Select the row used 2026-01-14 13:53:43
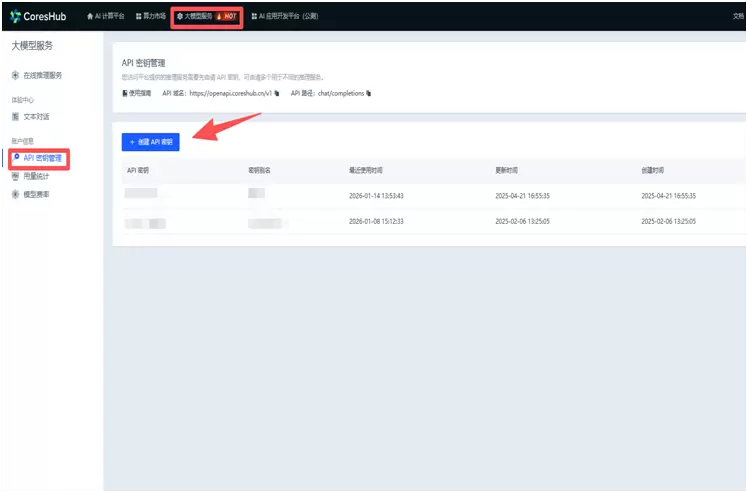This screenshot has height=493, width=748. (x=376, y=195)
